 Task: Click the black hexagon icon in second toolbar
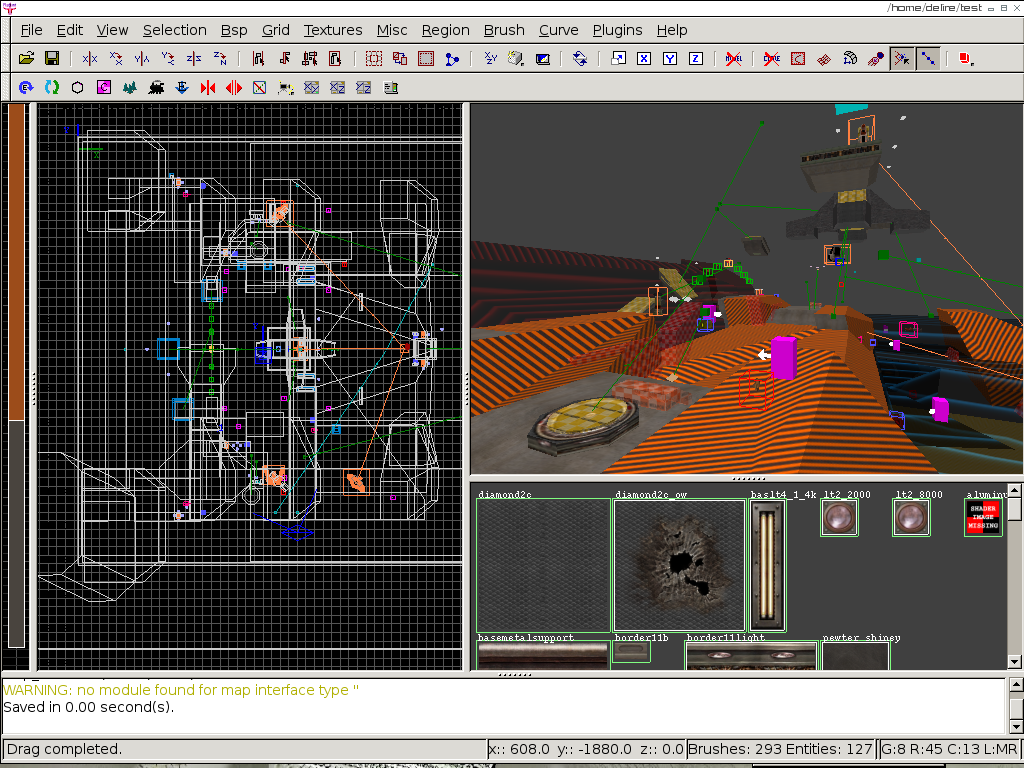tap(77, 88)
